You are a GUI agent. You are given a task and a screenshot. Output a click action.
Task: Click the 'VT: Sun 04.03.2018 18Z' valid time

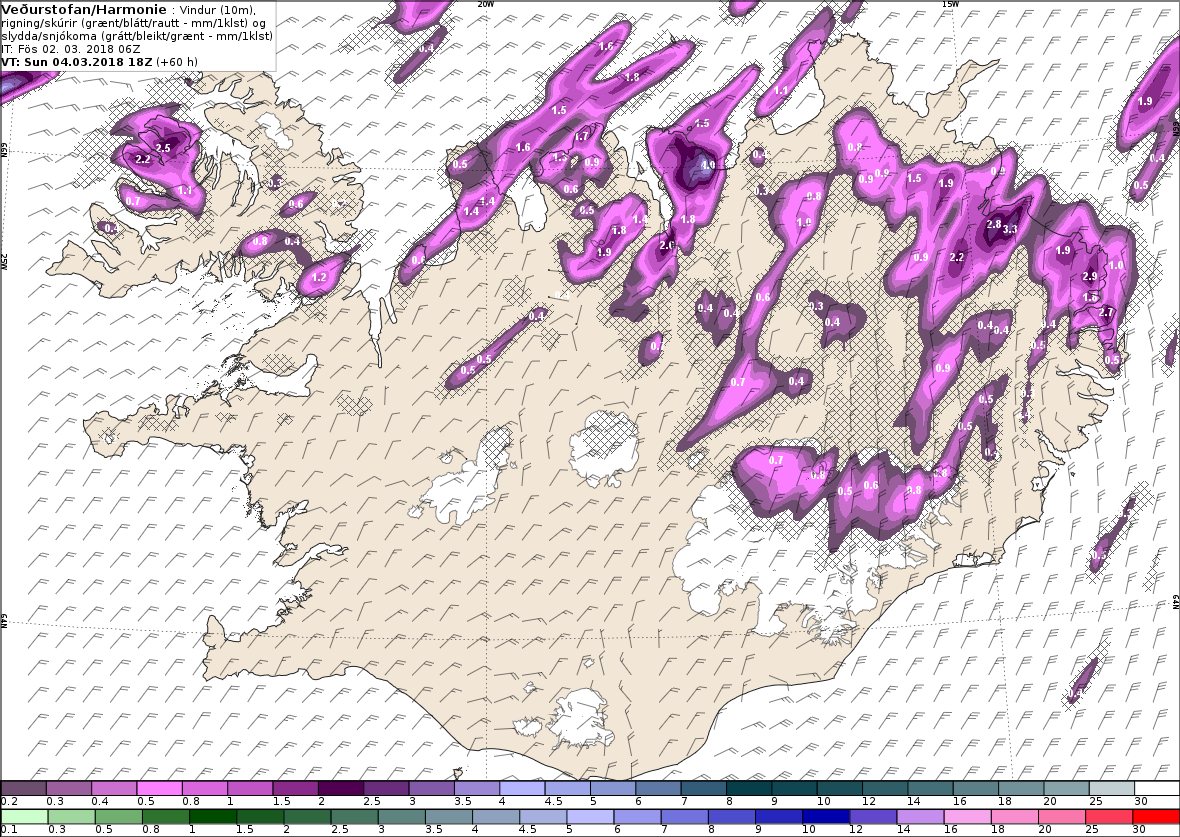(77, 62)
